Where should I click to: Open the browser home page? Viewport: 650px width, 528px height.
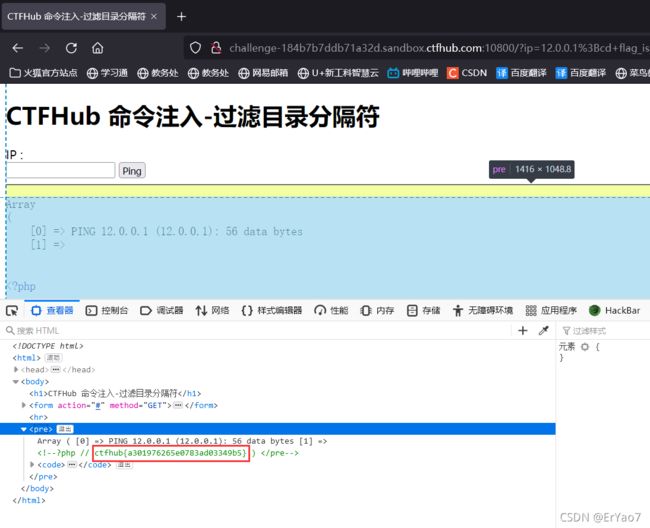(x=98, y=48)
